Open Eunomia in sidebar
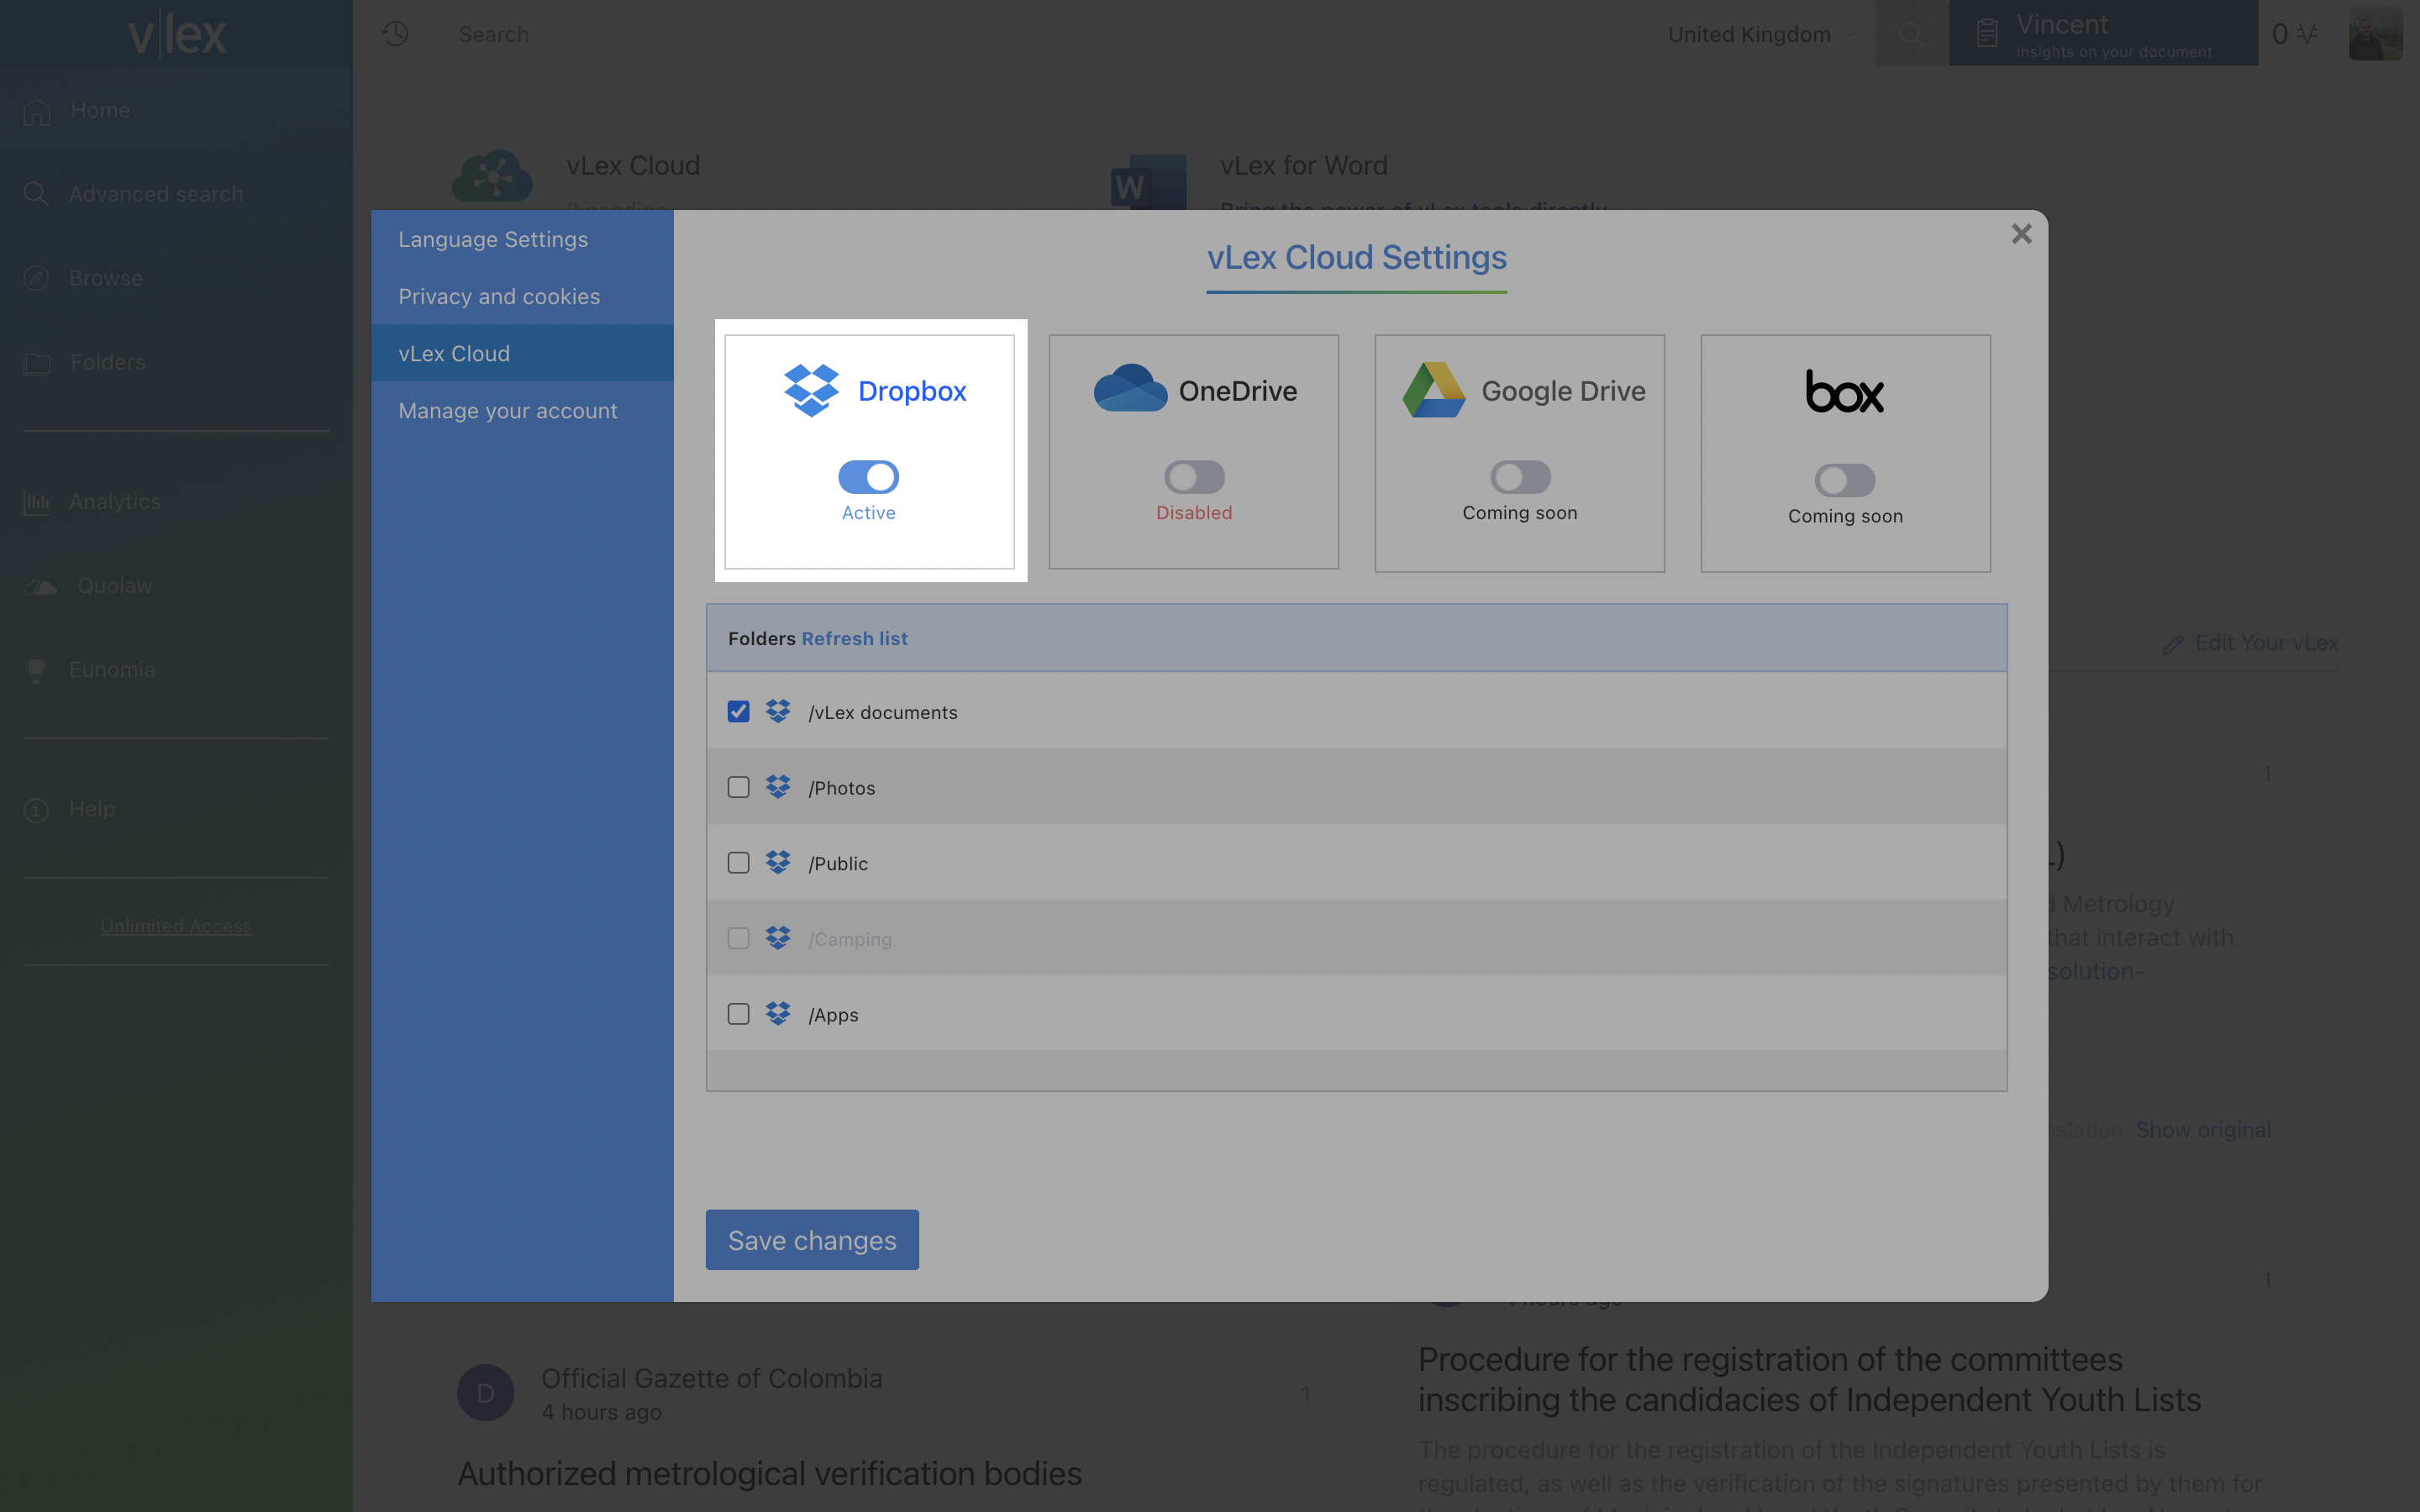Image resolution: width=2420 pixels, height=1512 pixels. click(x=112, y=669)
